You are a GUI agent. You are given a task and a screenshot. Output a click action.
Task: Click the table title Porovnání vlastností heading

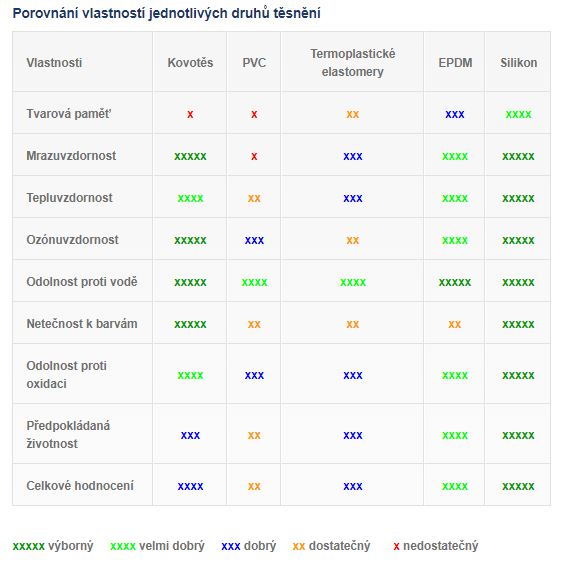point(167,13)
